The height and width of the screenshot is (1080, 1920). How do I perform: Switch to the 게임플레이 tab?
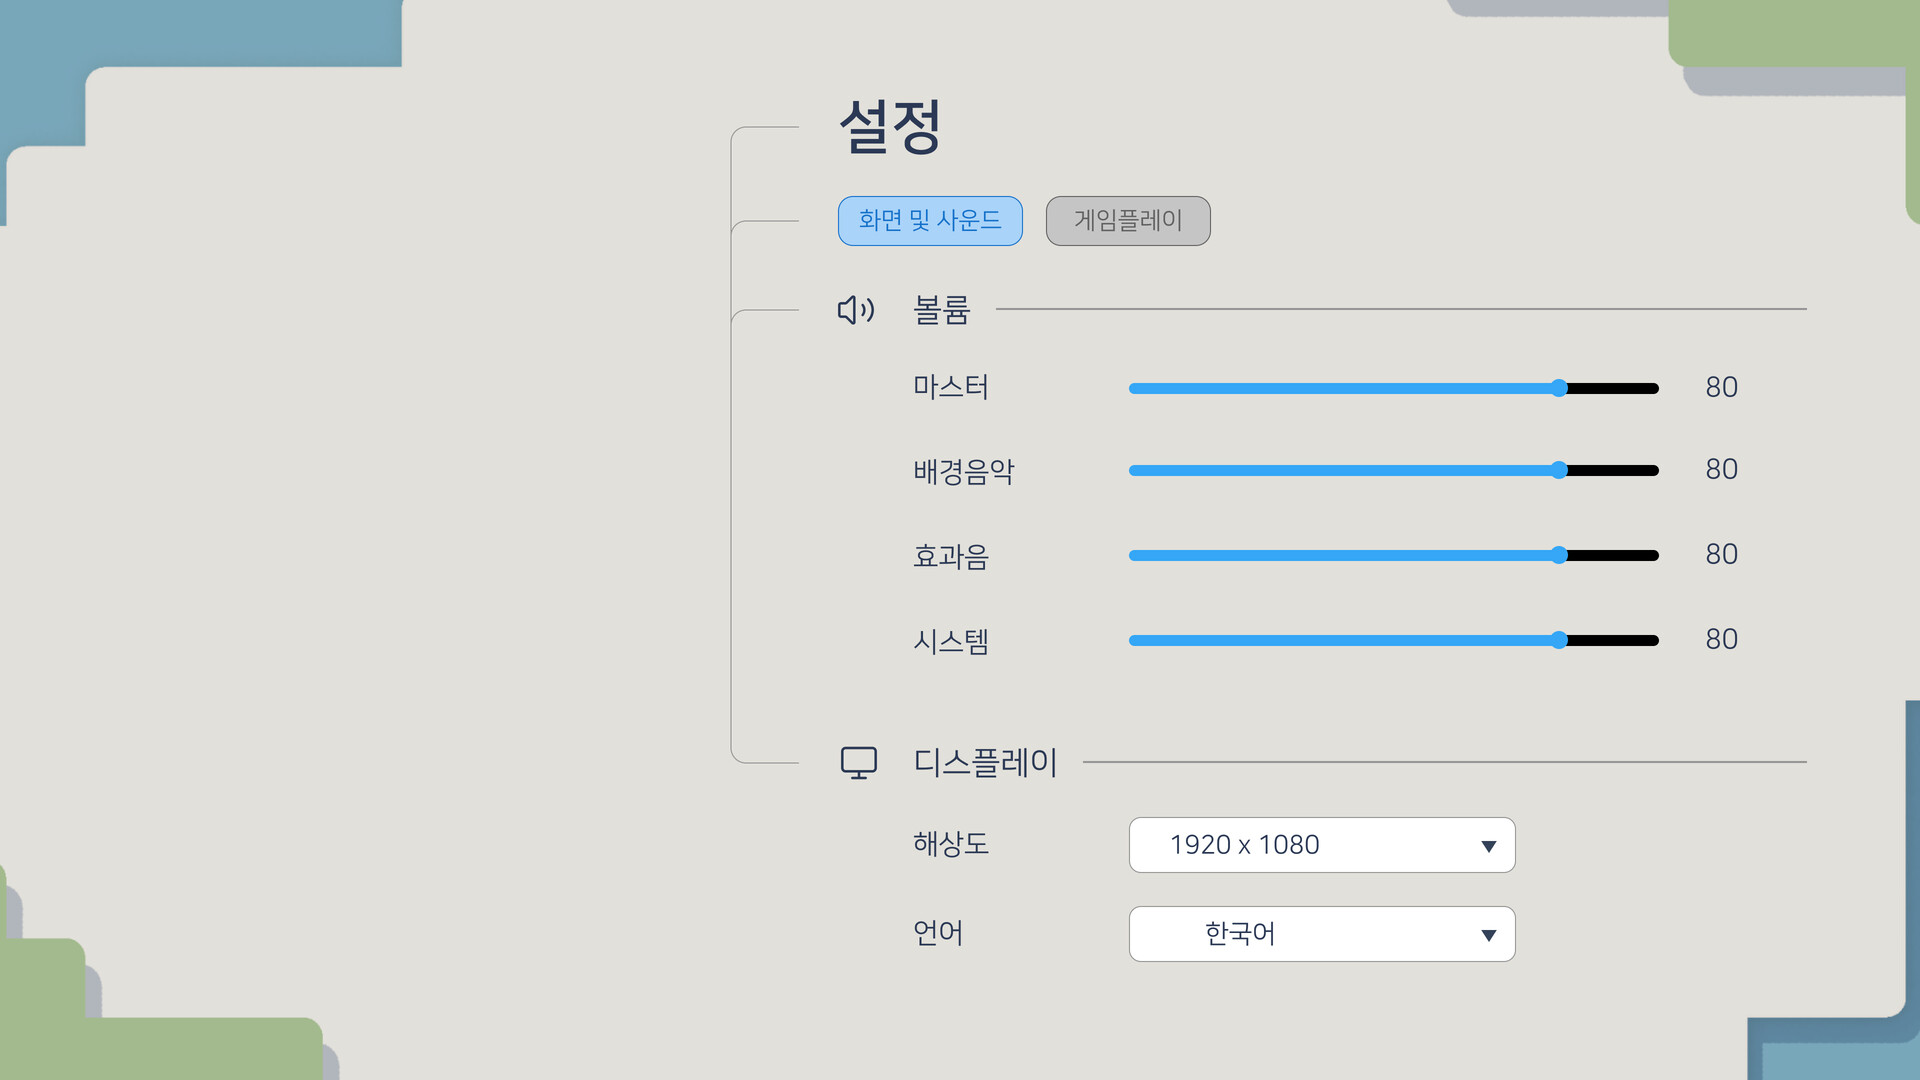click(x=1128, y=221)
